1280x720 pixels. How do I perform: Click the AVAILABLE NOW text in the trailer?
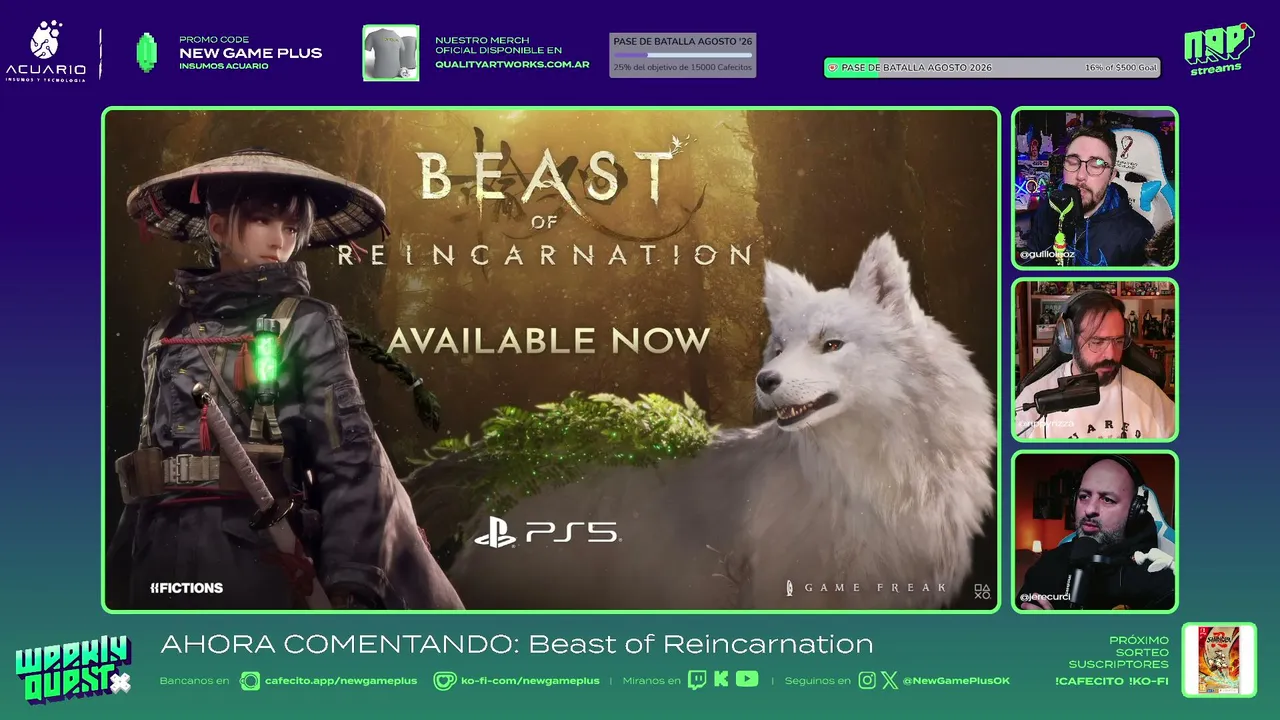(x=549, y=340)
